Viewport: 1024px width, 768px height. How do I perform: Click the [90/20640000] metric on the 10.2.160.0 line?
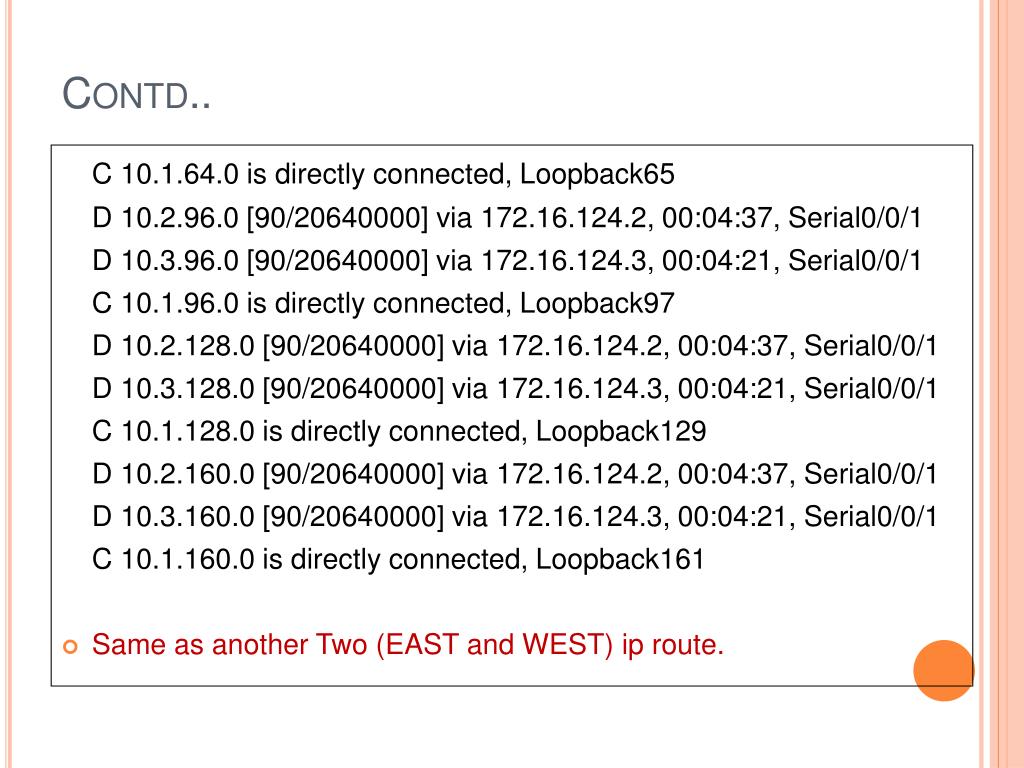[x=353, y=474]
